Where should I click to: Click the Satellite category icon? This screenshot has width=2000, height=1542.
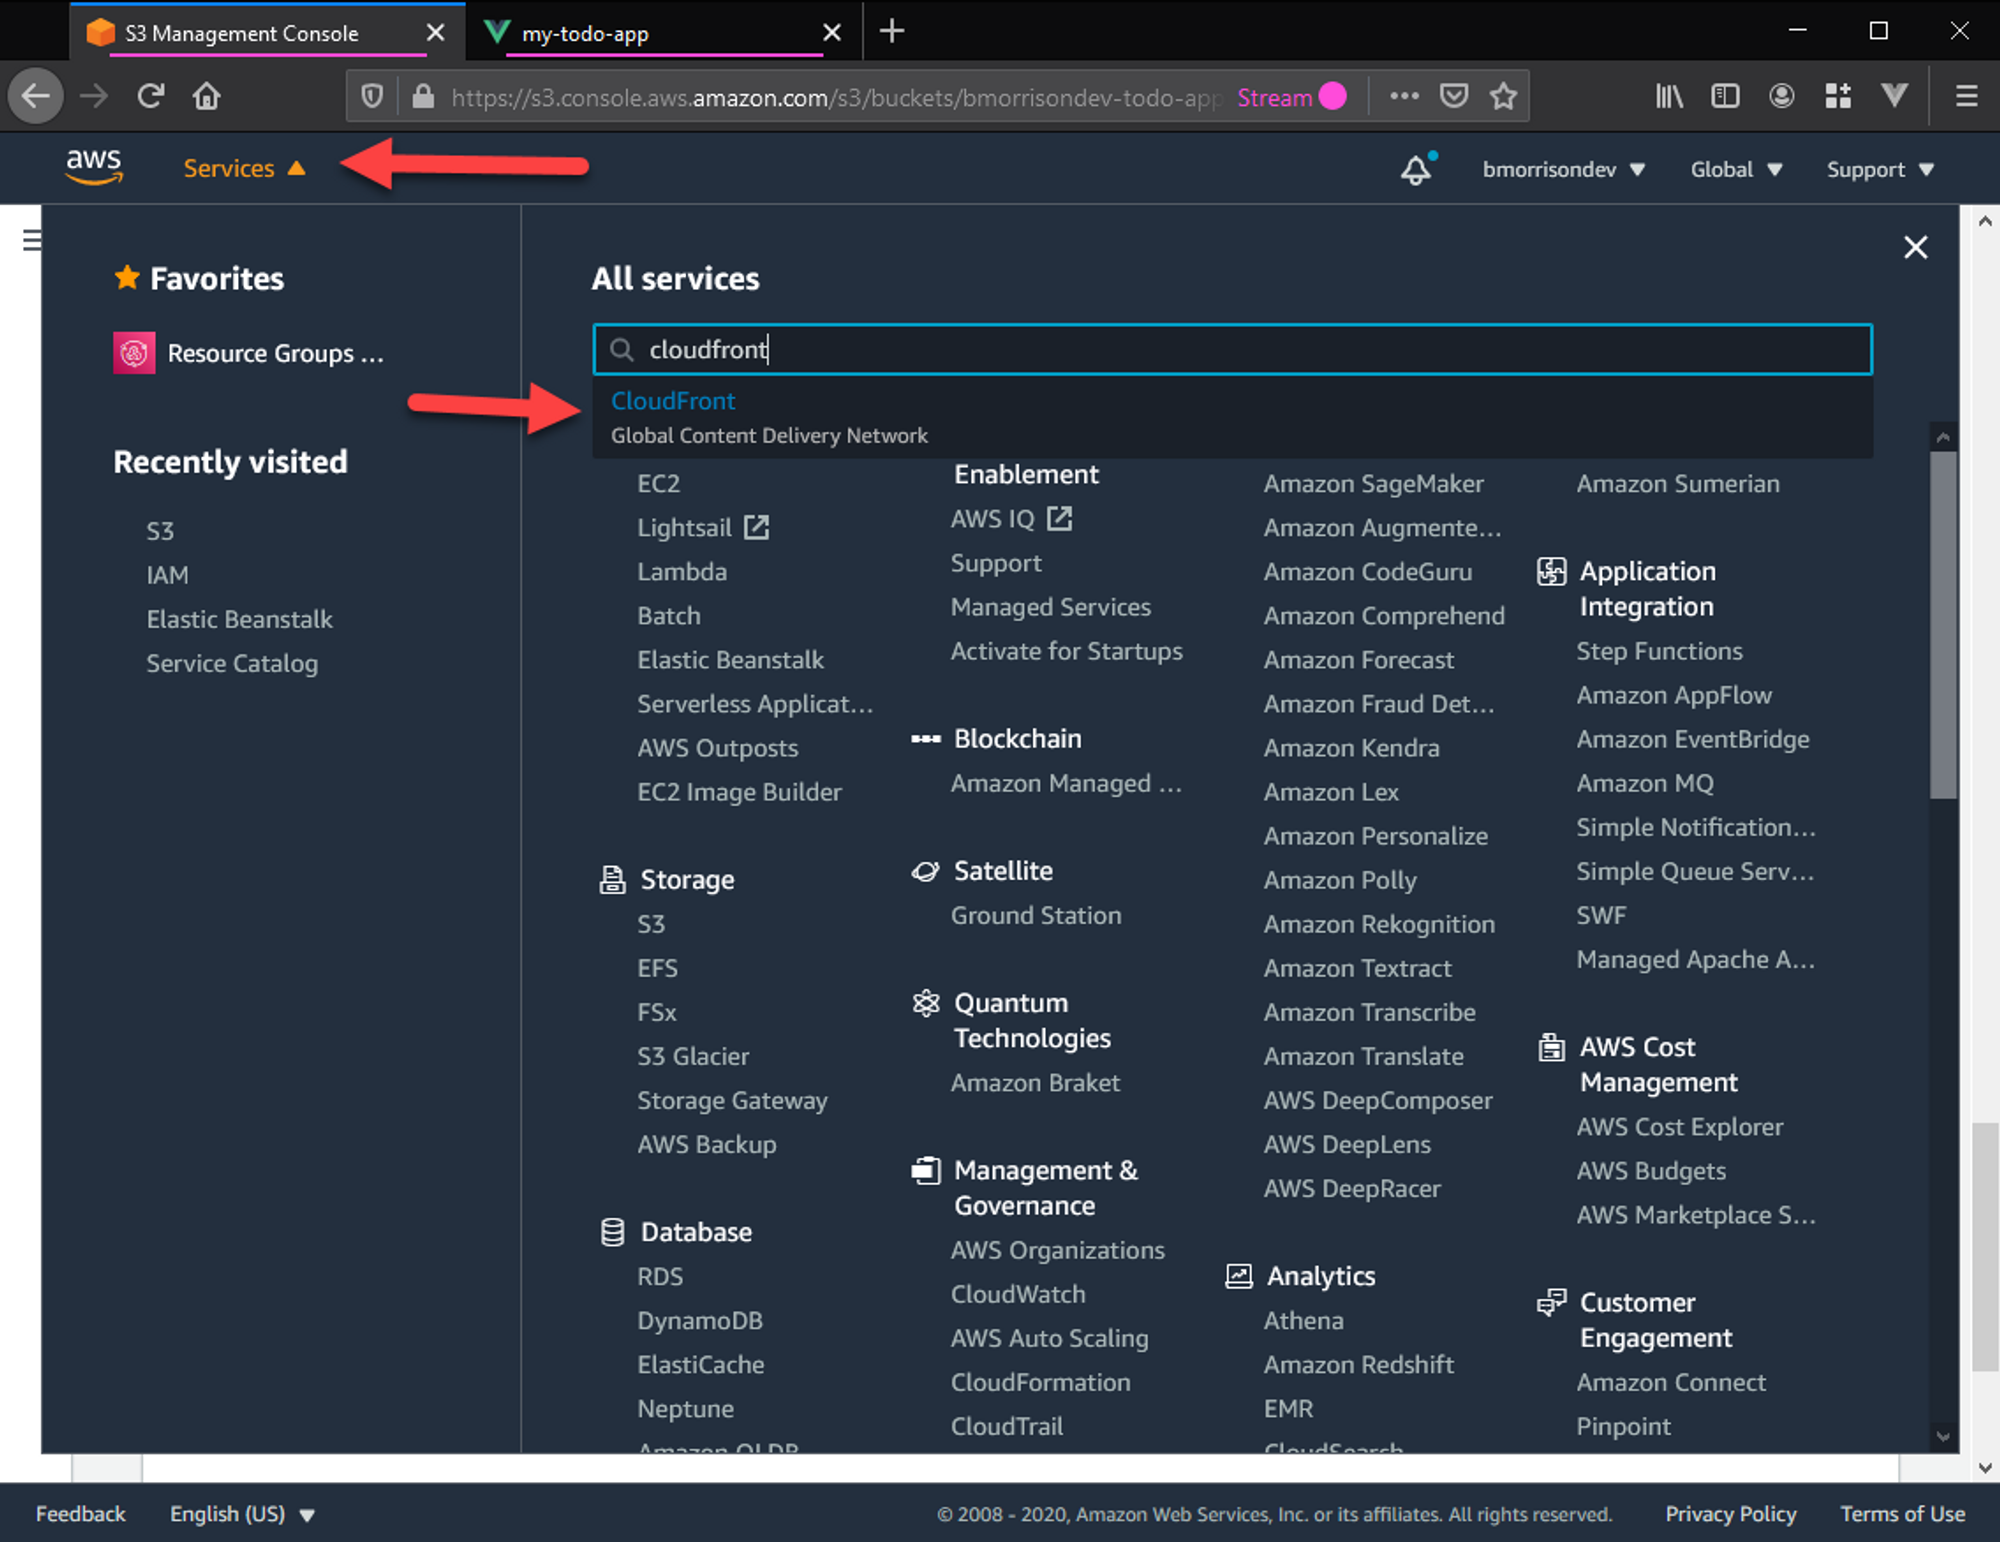click(x=925, y=871)
